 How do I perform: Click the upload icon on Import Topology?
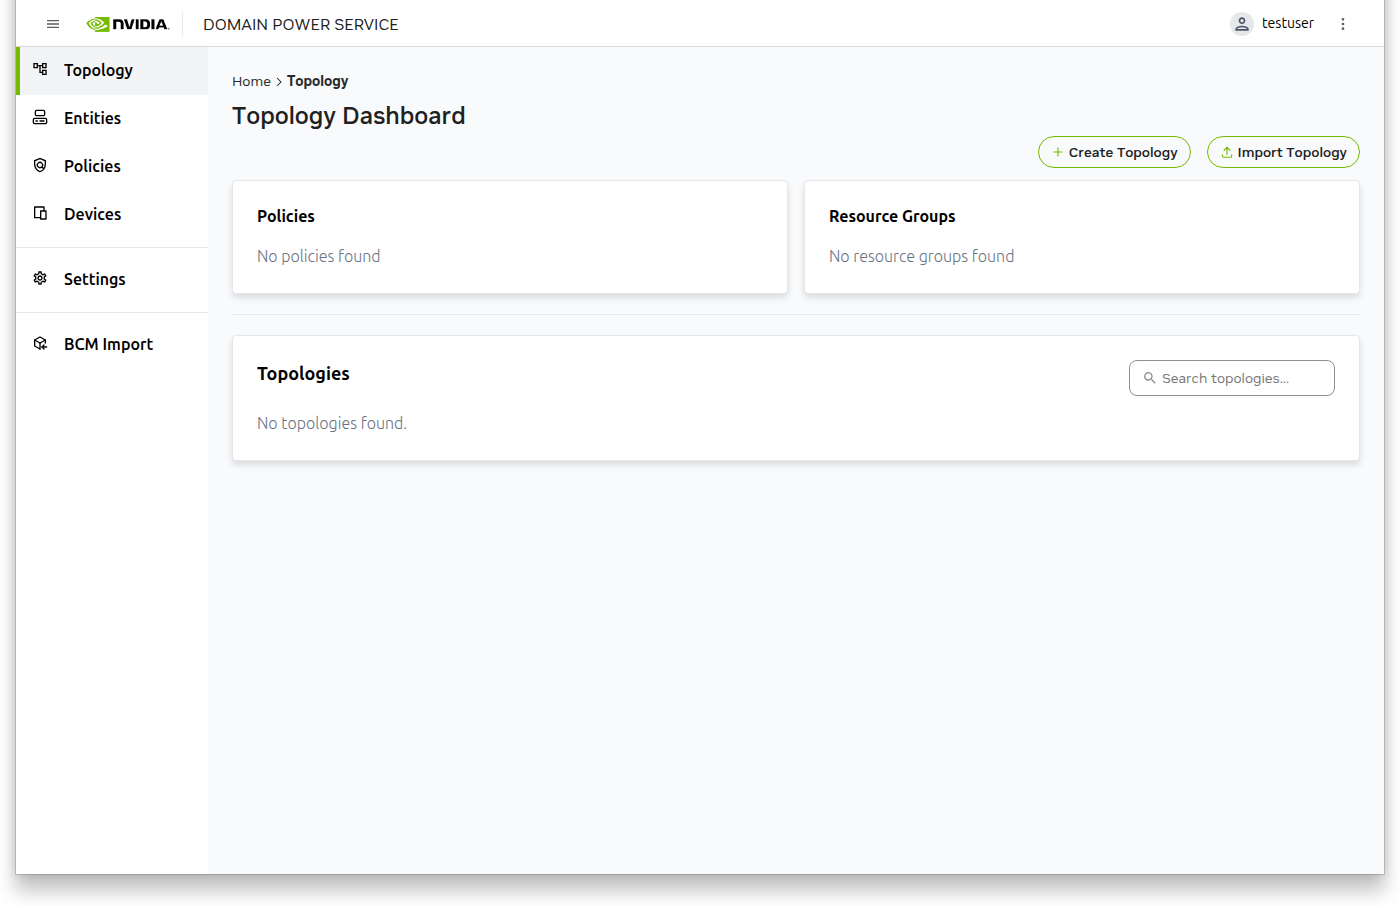coord(1226,152)
